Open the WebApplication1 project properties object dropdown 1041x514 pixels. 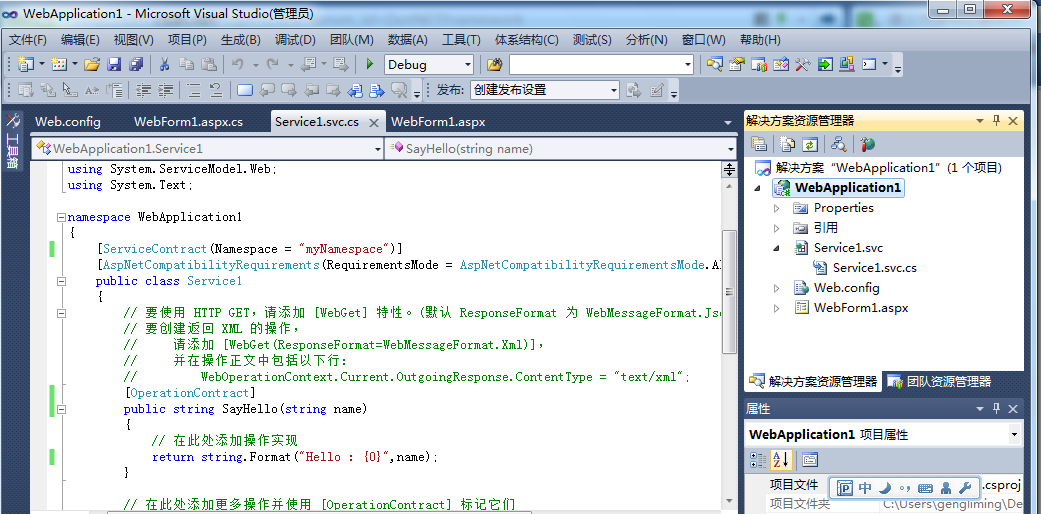pos(1014,435)
